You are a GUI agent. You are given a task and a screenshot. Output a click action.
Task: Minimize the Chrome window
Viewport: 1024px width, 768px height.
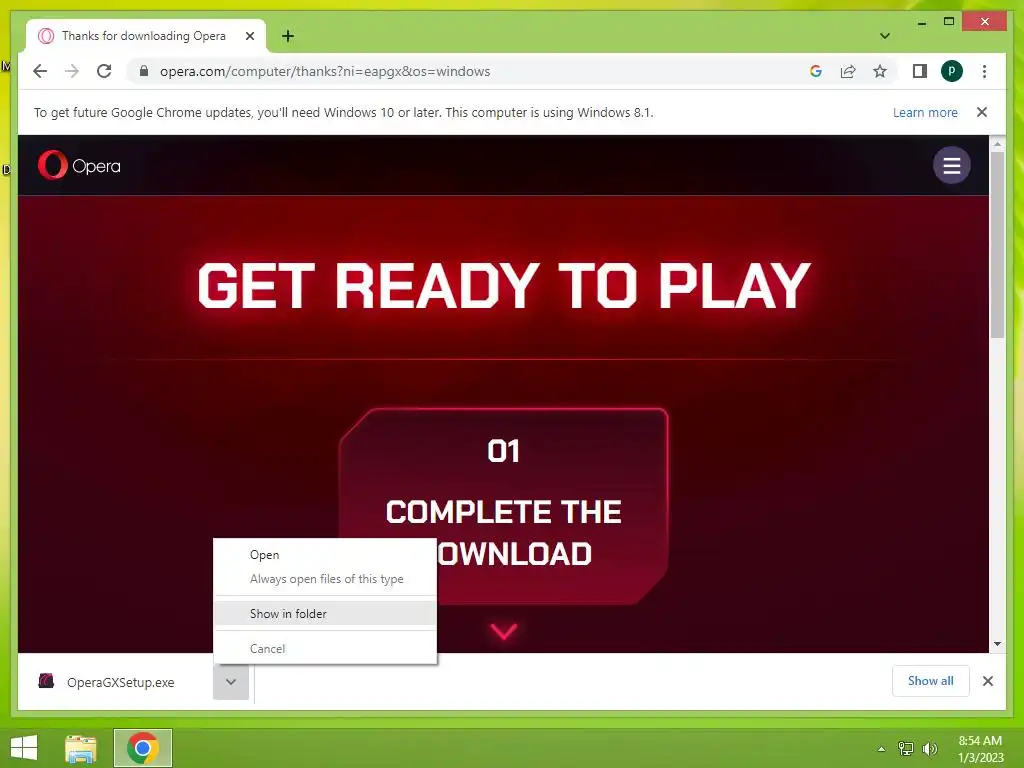(921, 22)
